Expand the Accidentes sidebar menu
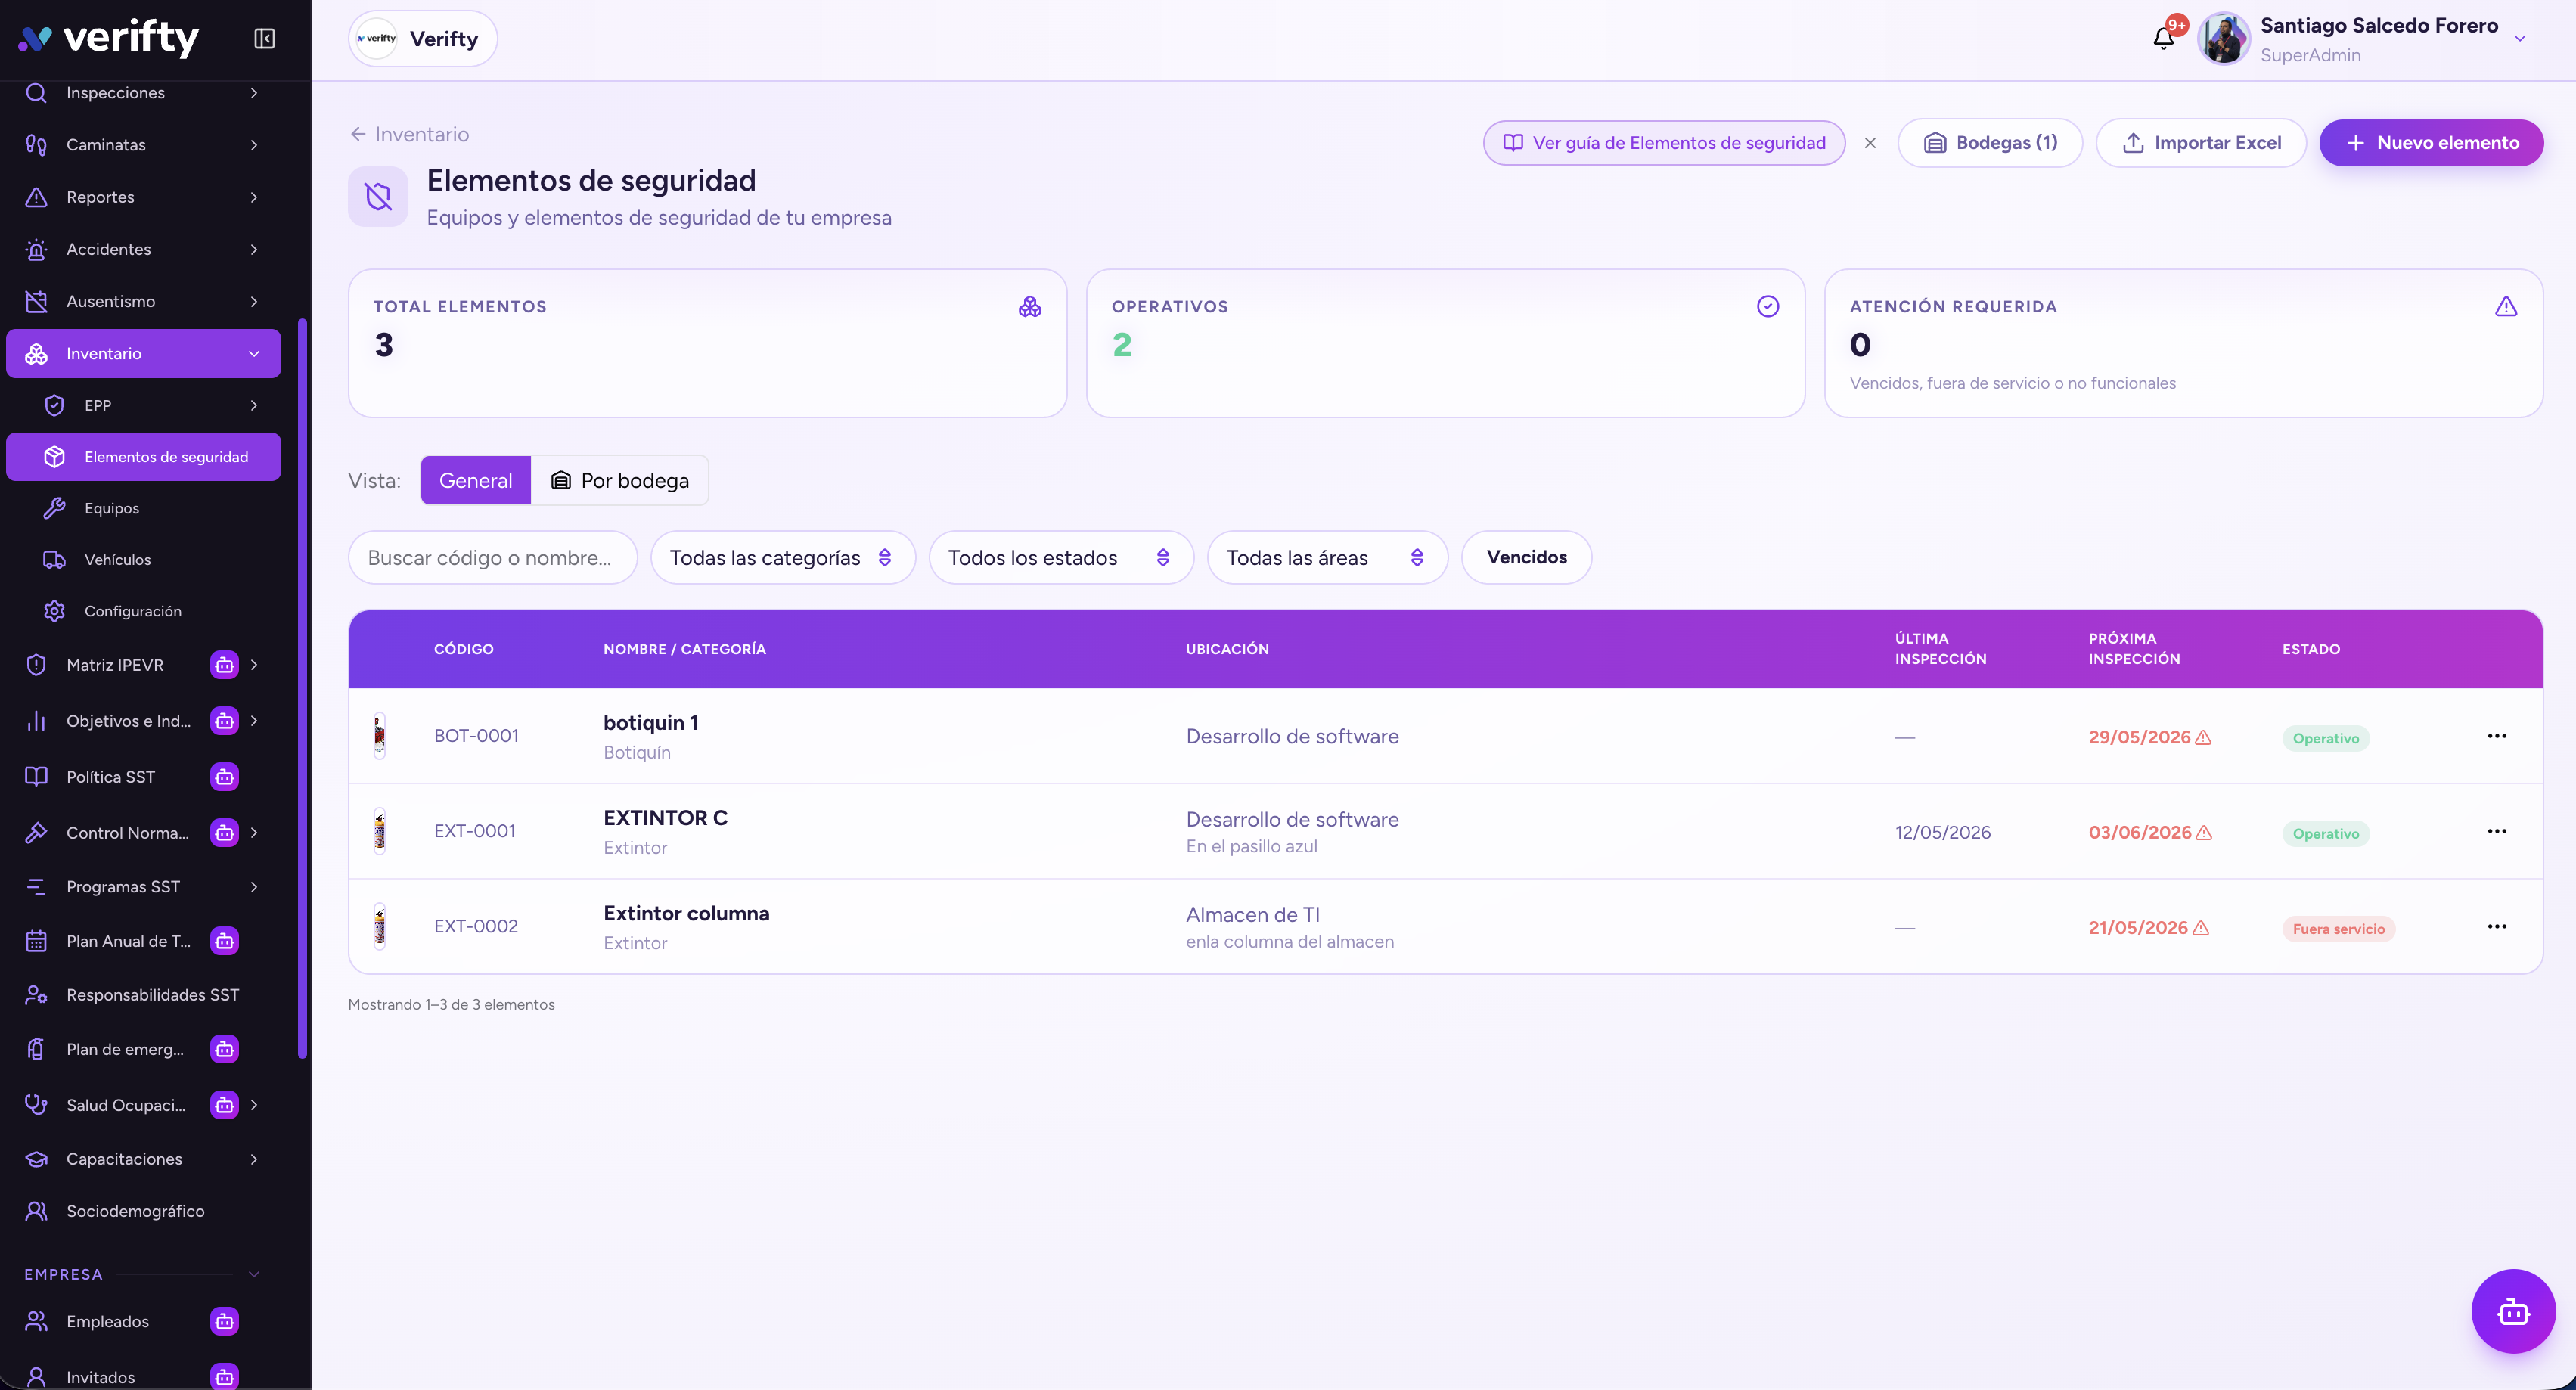Viewport: 2576px width, 1390px height. (x=144, y=249)
